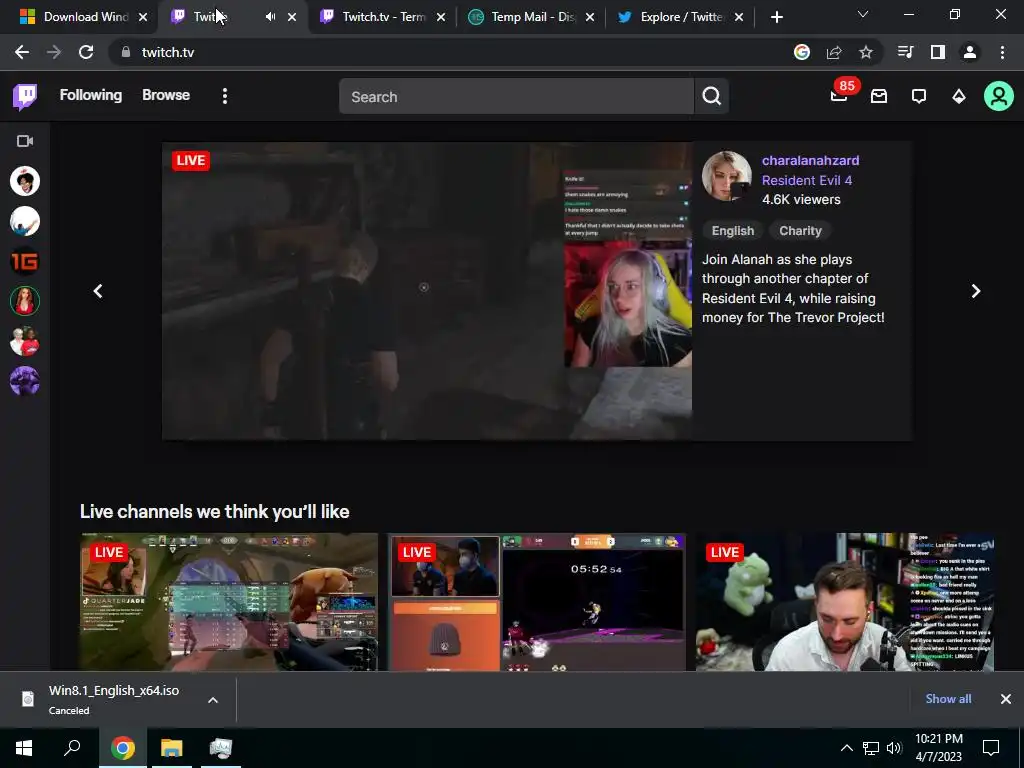This screenshot has width=1024, height=768.
Task: Open the three-dot More menu in Twitch nav
Action: pos(225,97)
